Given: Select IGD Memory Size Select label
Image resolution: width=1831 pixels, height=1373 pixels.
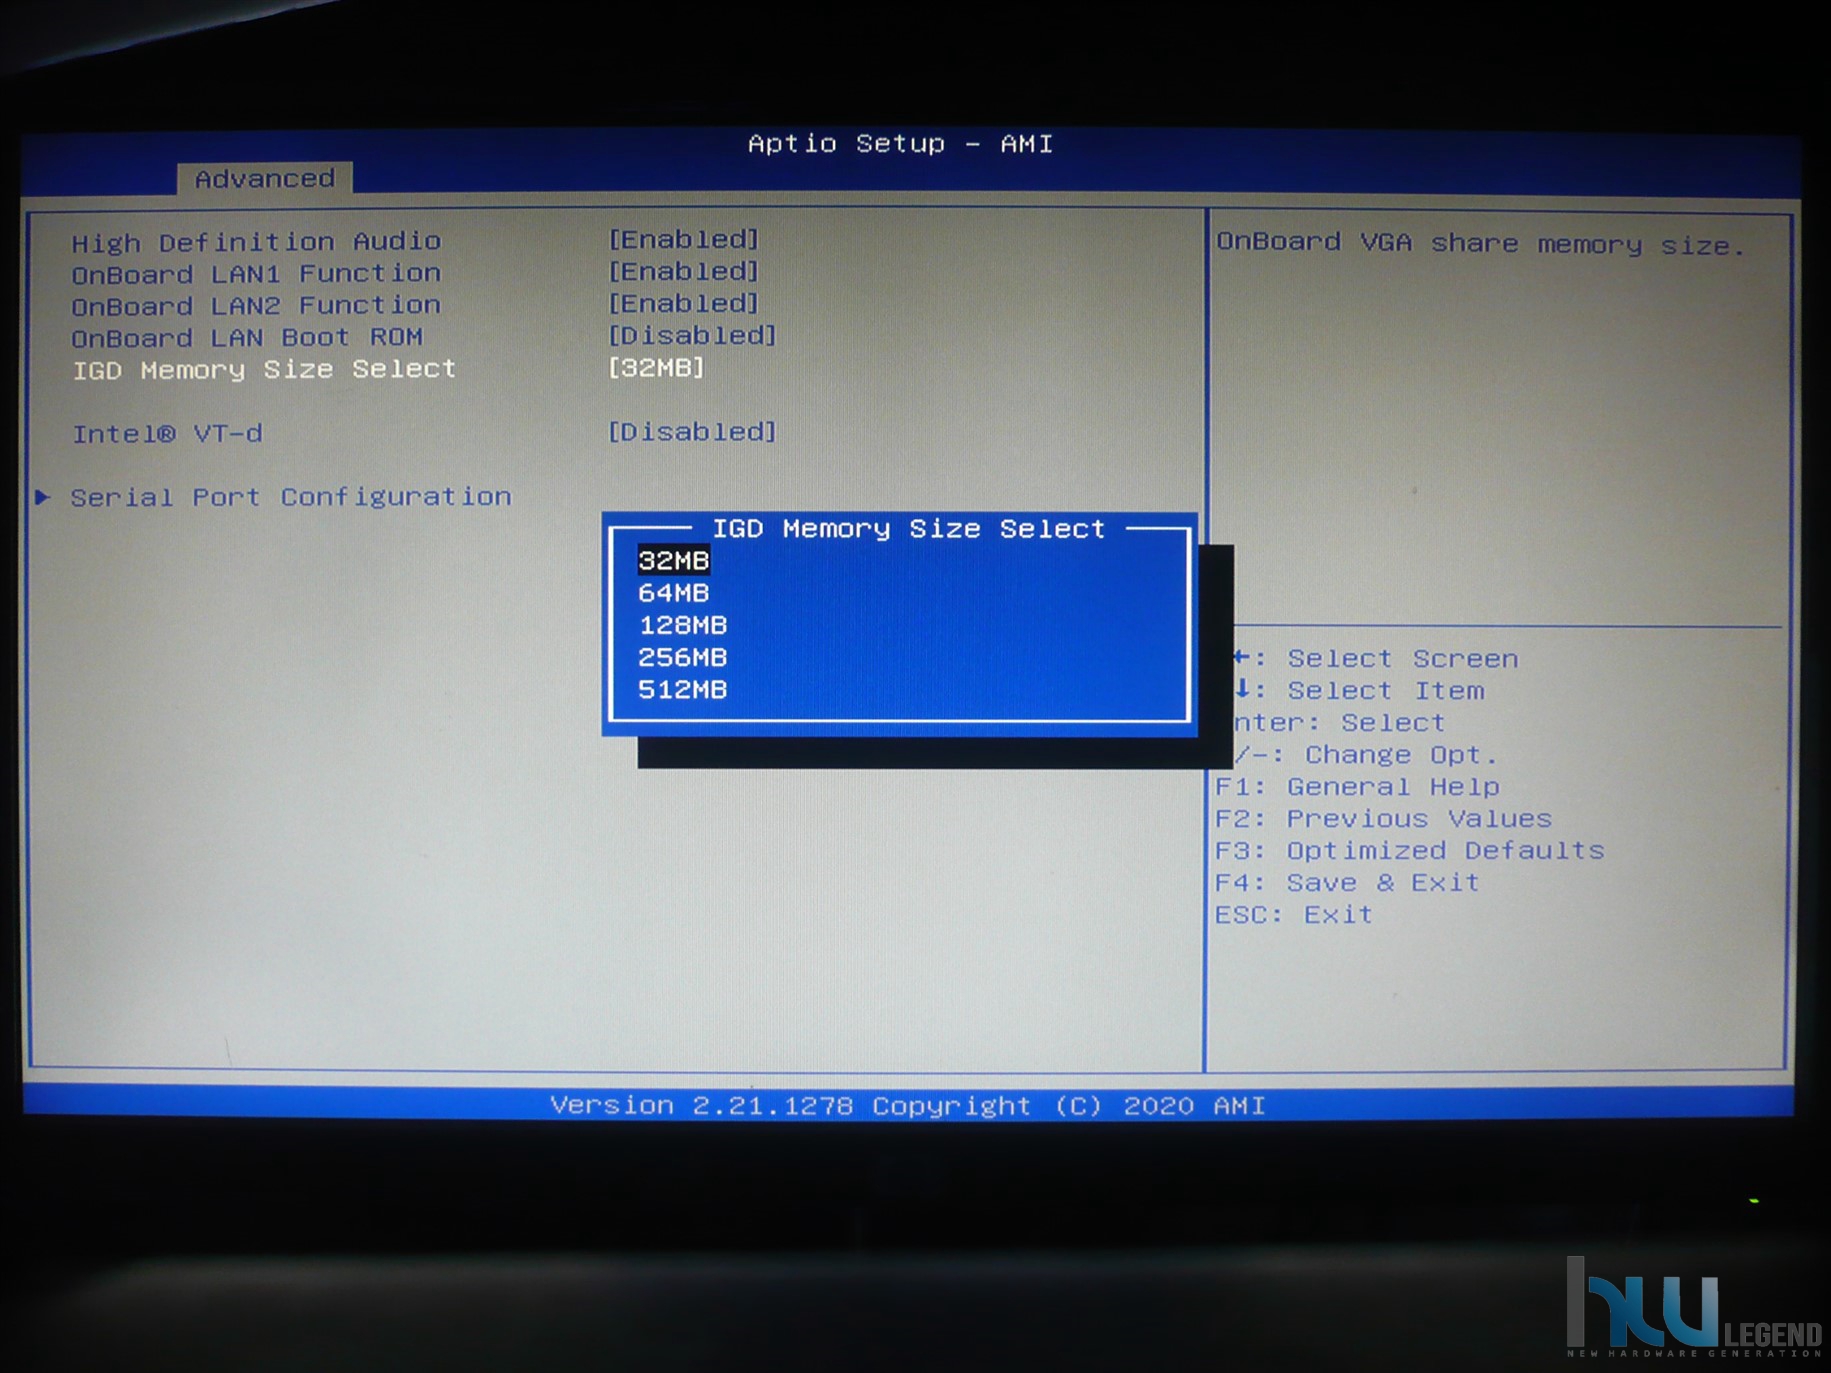Looking at the screenshot, I should point(264,370).
